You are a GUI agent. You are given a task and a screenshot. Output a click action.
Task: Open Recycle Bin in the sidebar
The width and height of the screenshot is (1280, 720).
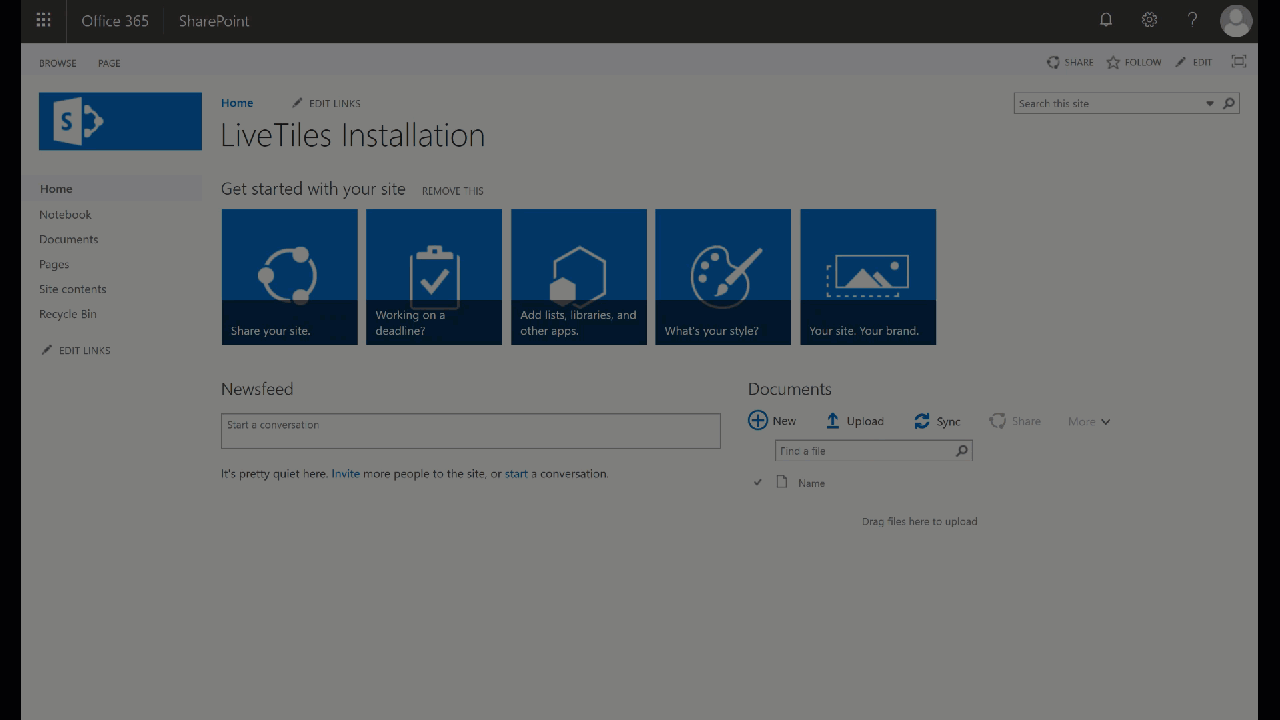pos(68,314)
